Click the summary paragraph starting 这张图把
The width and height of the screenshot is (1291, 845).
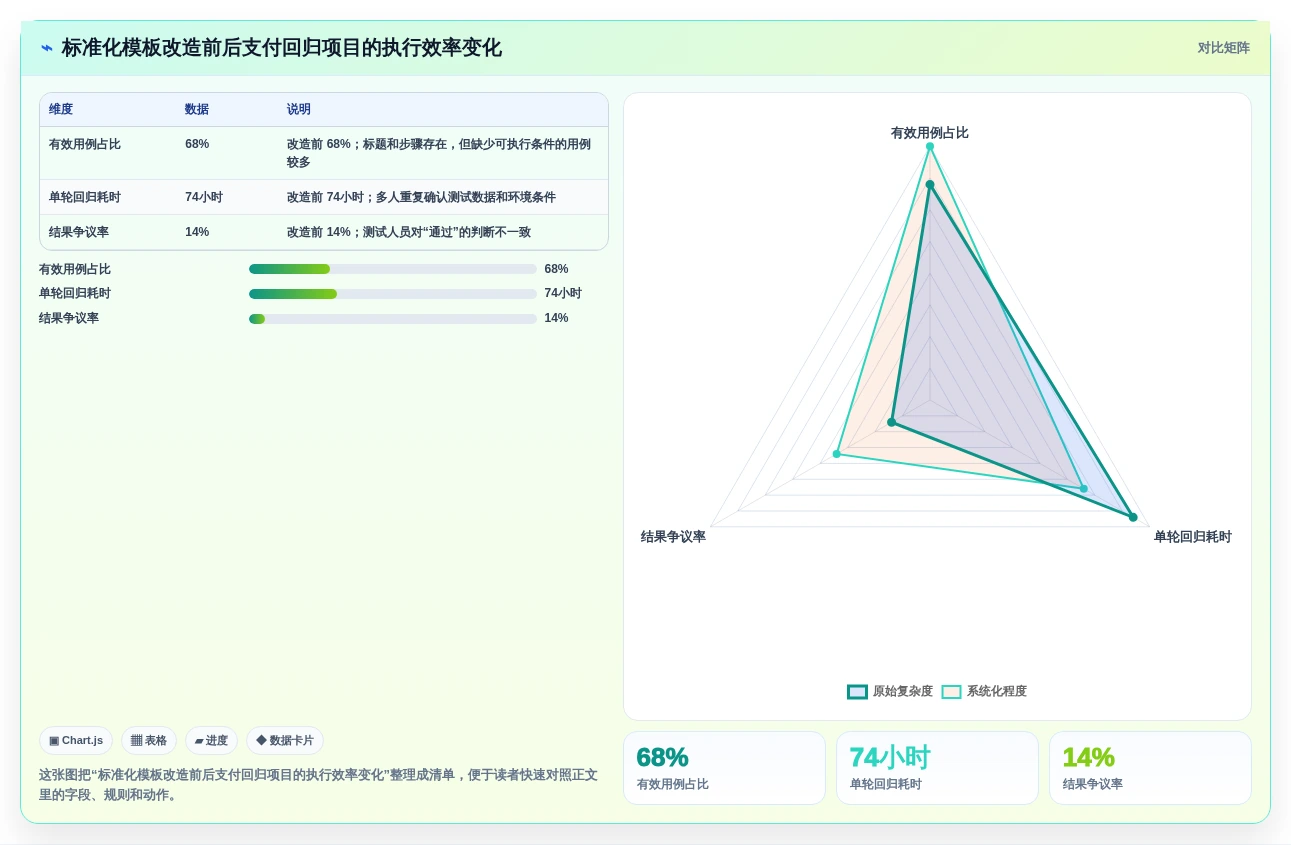coord(319,785)
